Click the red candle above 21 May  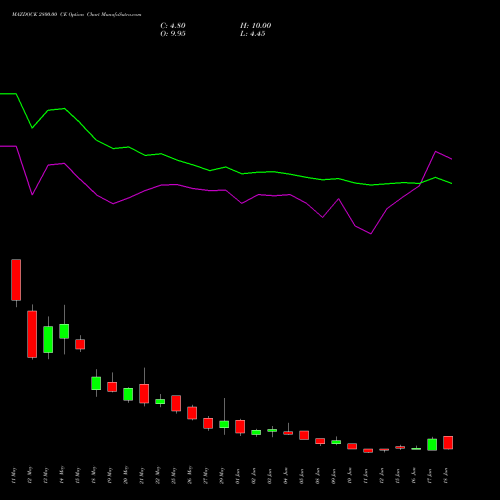(144, 394)
